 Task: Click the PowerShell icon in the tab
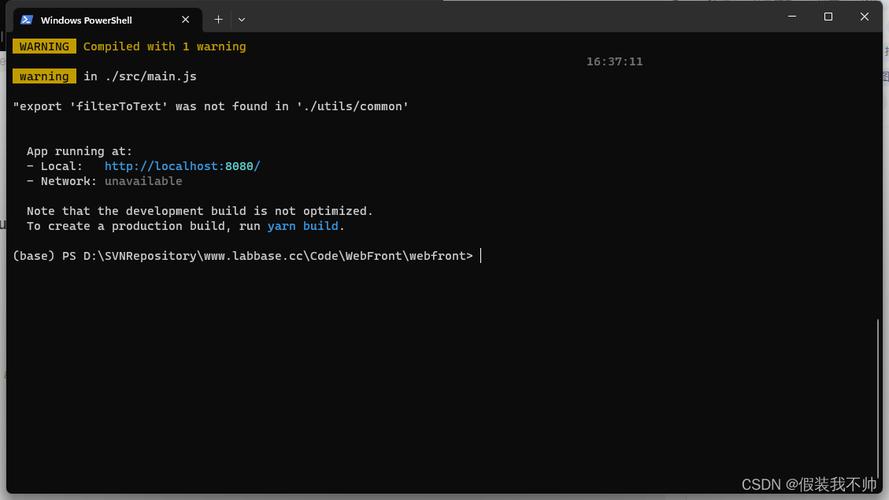[x=27, y=19]
